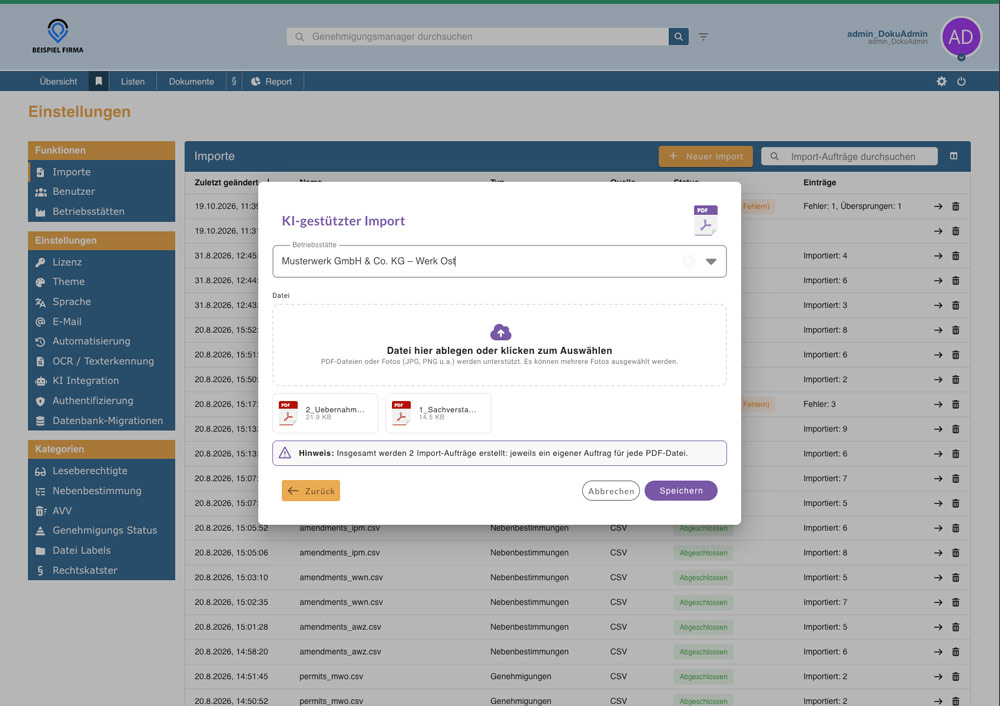Toggle the column layout icon in Importe header

pyautogui.click(x=953, y=156)
